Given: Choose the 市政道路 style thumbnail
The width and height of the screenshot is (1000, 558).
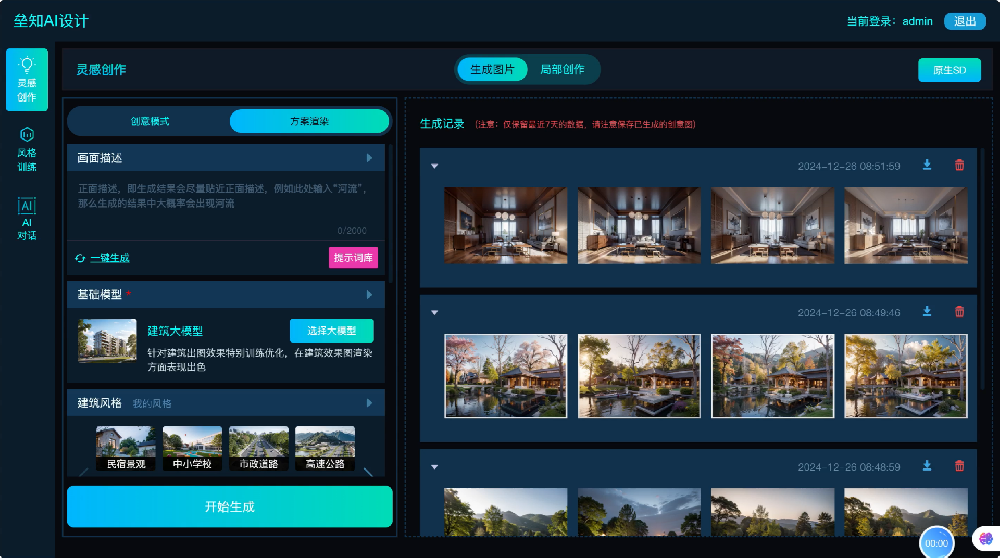Looking at the screenshot, I should point(258,448).
